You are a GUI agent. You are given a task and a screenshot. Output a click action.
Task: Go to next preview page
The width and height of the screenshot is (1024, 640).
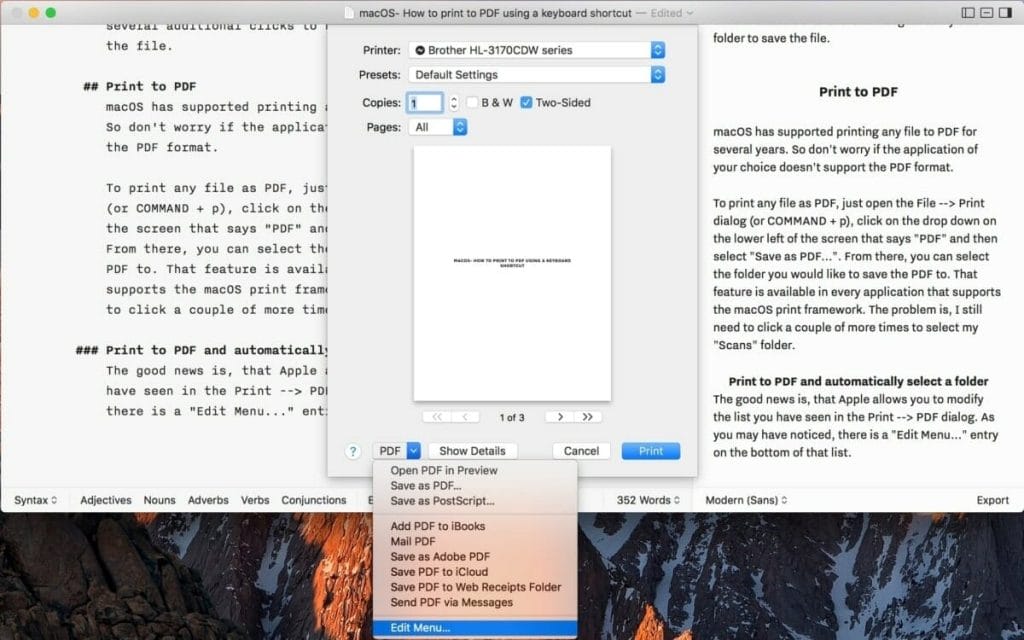[561, 417]
